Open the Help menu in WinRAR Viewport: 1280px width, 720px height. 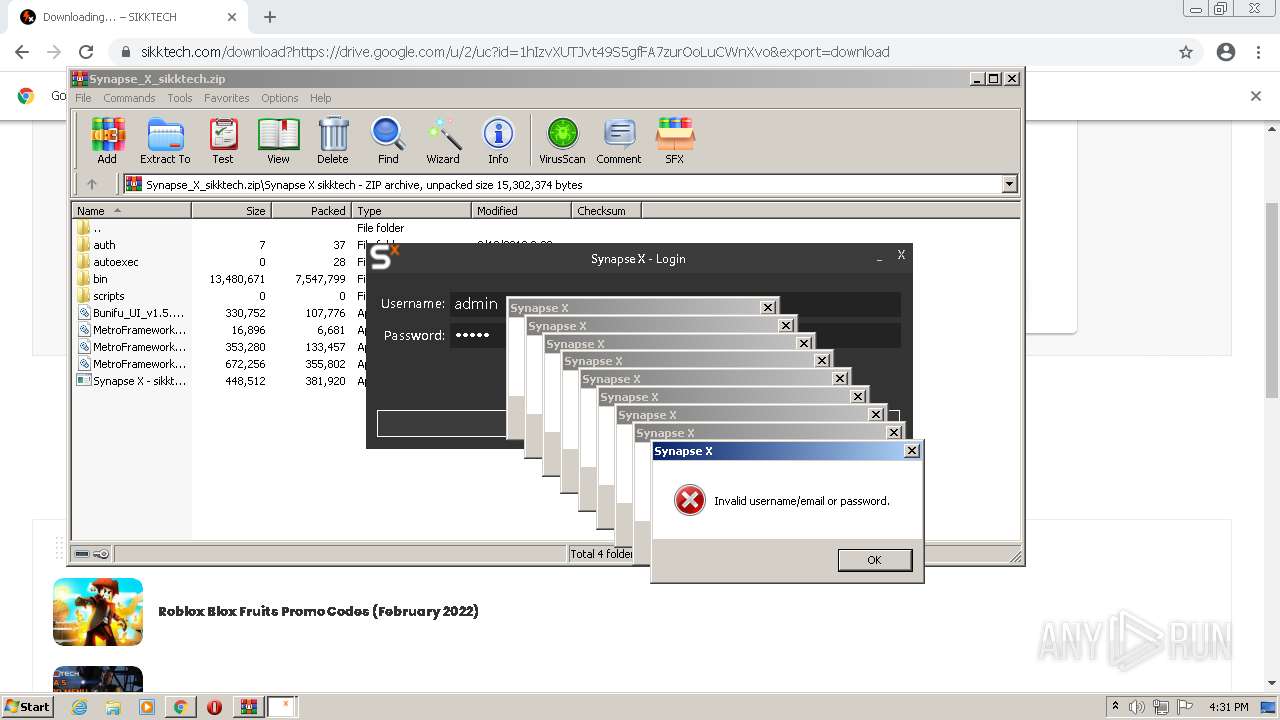pyautogui.click(x=320, y=98)
